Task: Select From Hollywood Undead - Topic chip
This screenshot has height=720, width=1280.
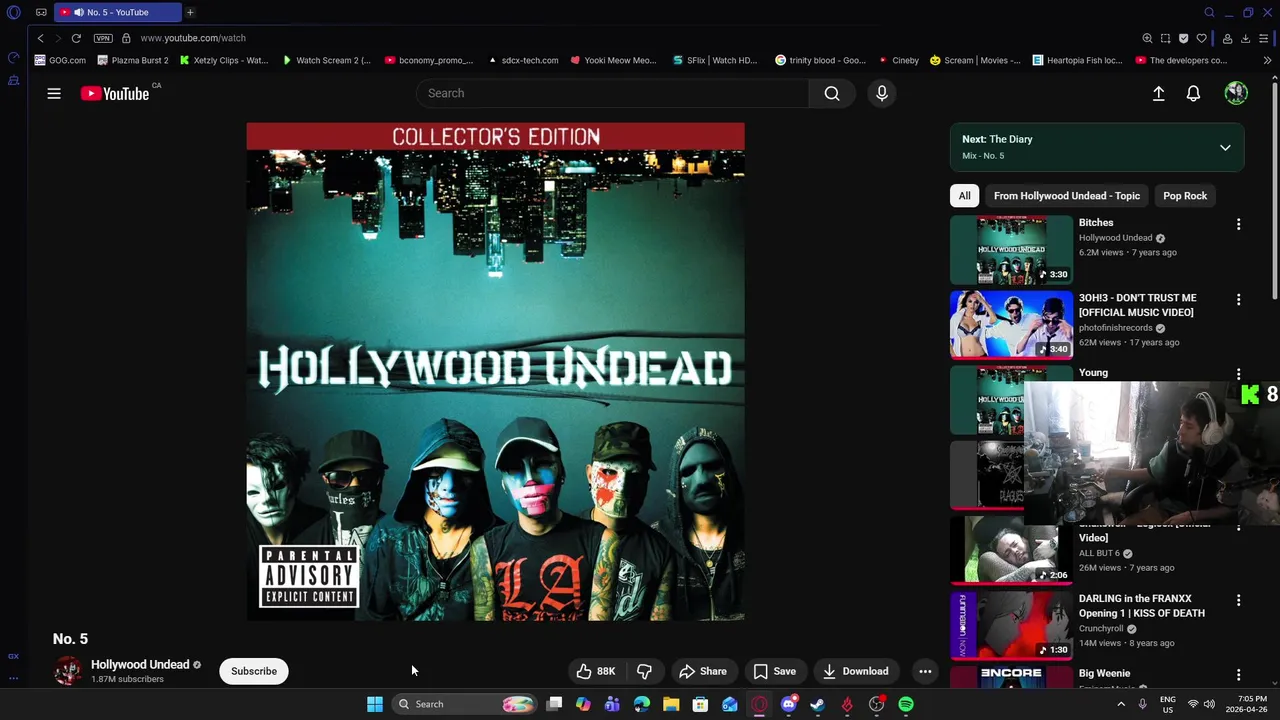Action: click(x=1066, y=196)
